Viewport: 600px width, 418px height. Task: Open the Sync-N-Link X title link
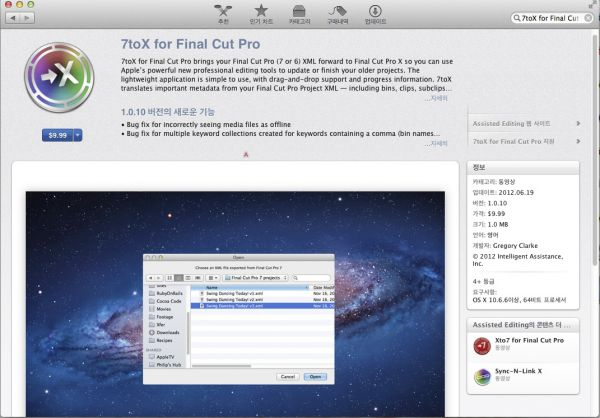[x=518, y=371]
